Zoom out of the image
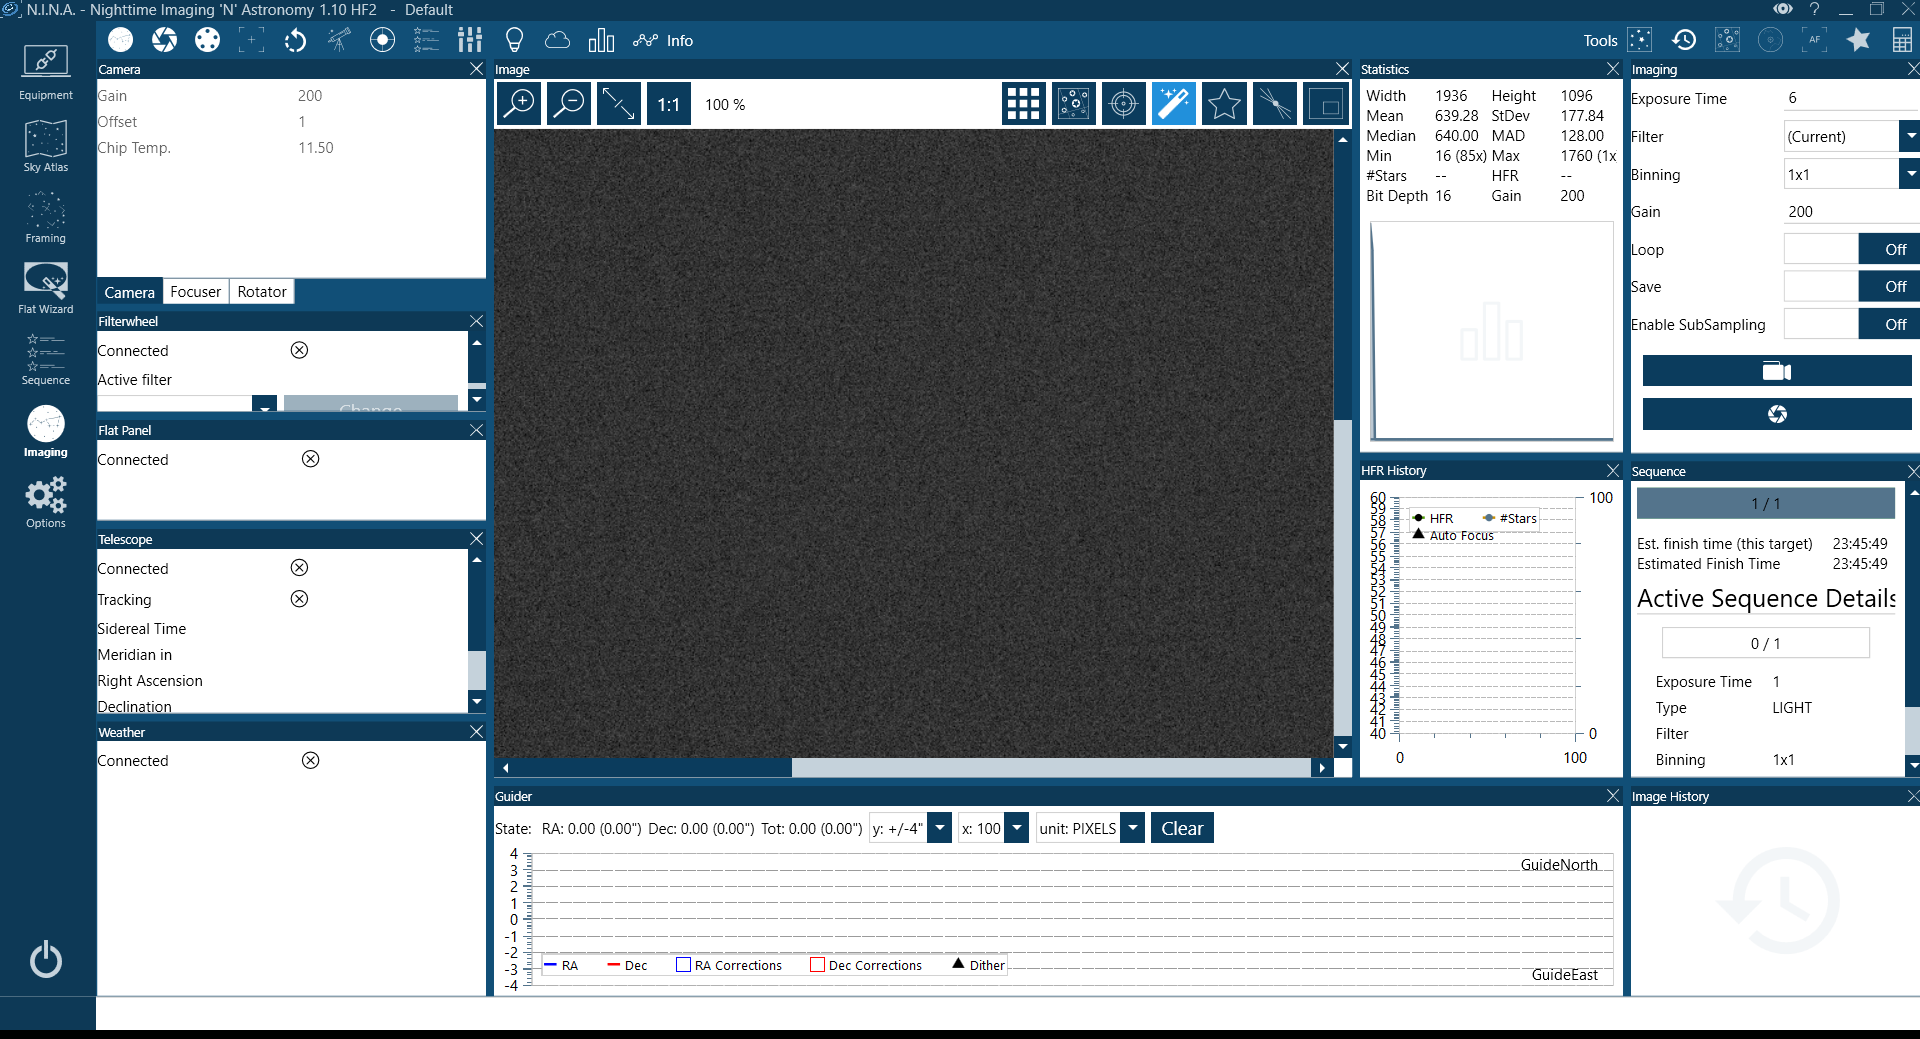The image size is (1920, 1039). coord(569,104)
